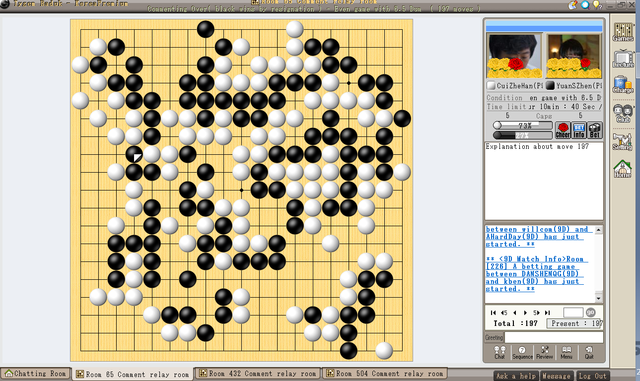Image resolution: width=640 pixels, height=381 pixels.
Task: Start the Review function
Action: click(544, 352)
